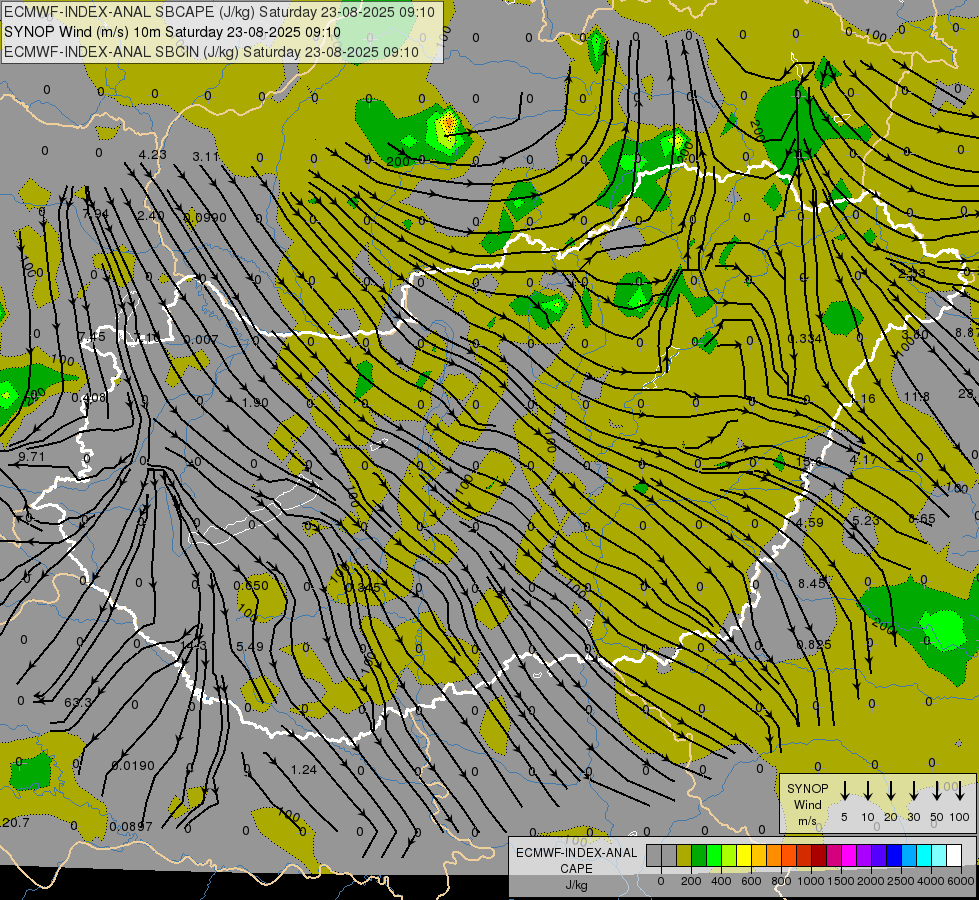This screenshot has width=979, height=900.
Task: Click the map value 63.3
Action: point(78,703)
